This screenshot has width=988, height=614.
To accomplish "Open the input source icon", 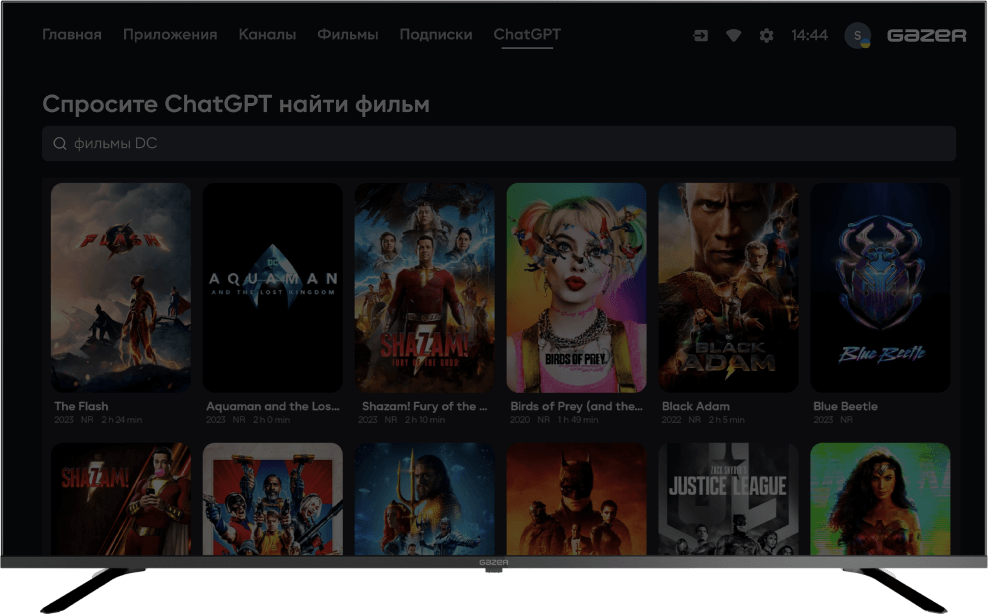I will click(701, 36).
